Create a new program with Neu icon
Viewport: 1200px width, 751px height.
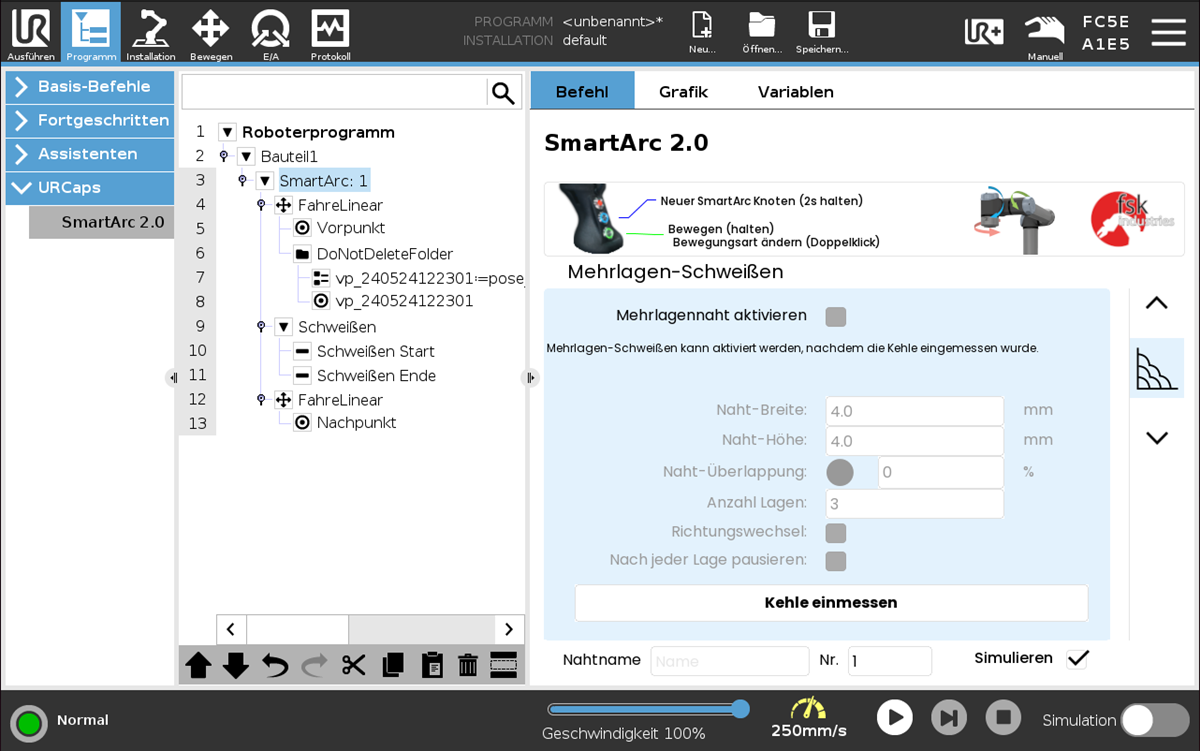(702, 33)
